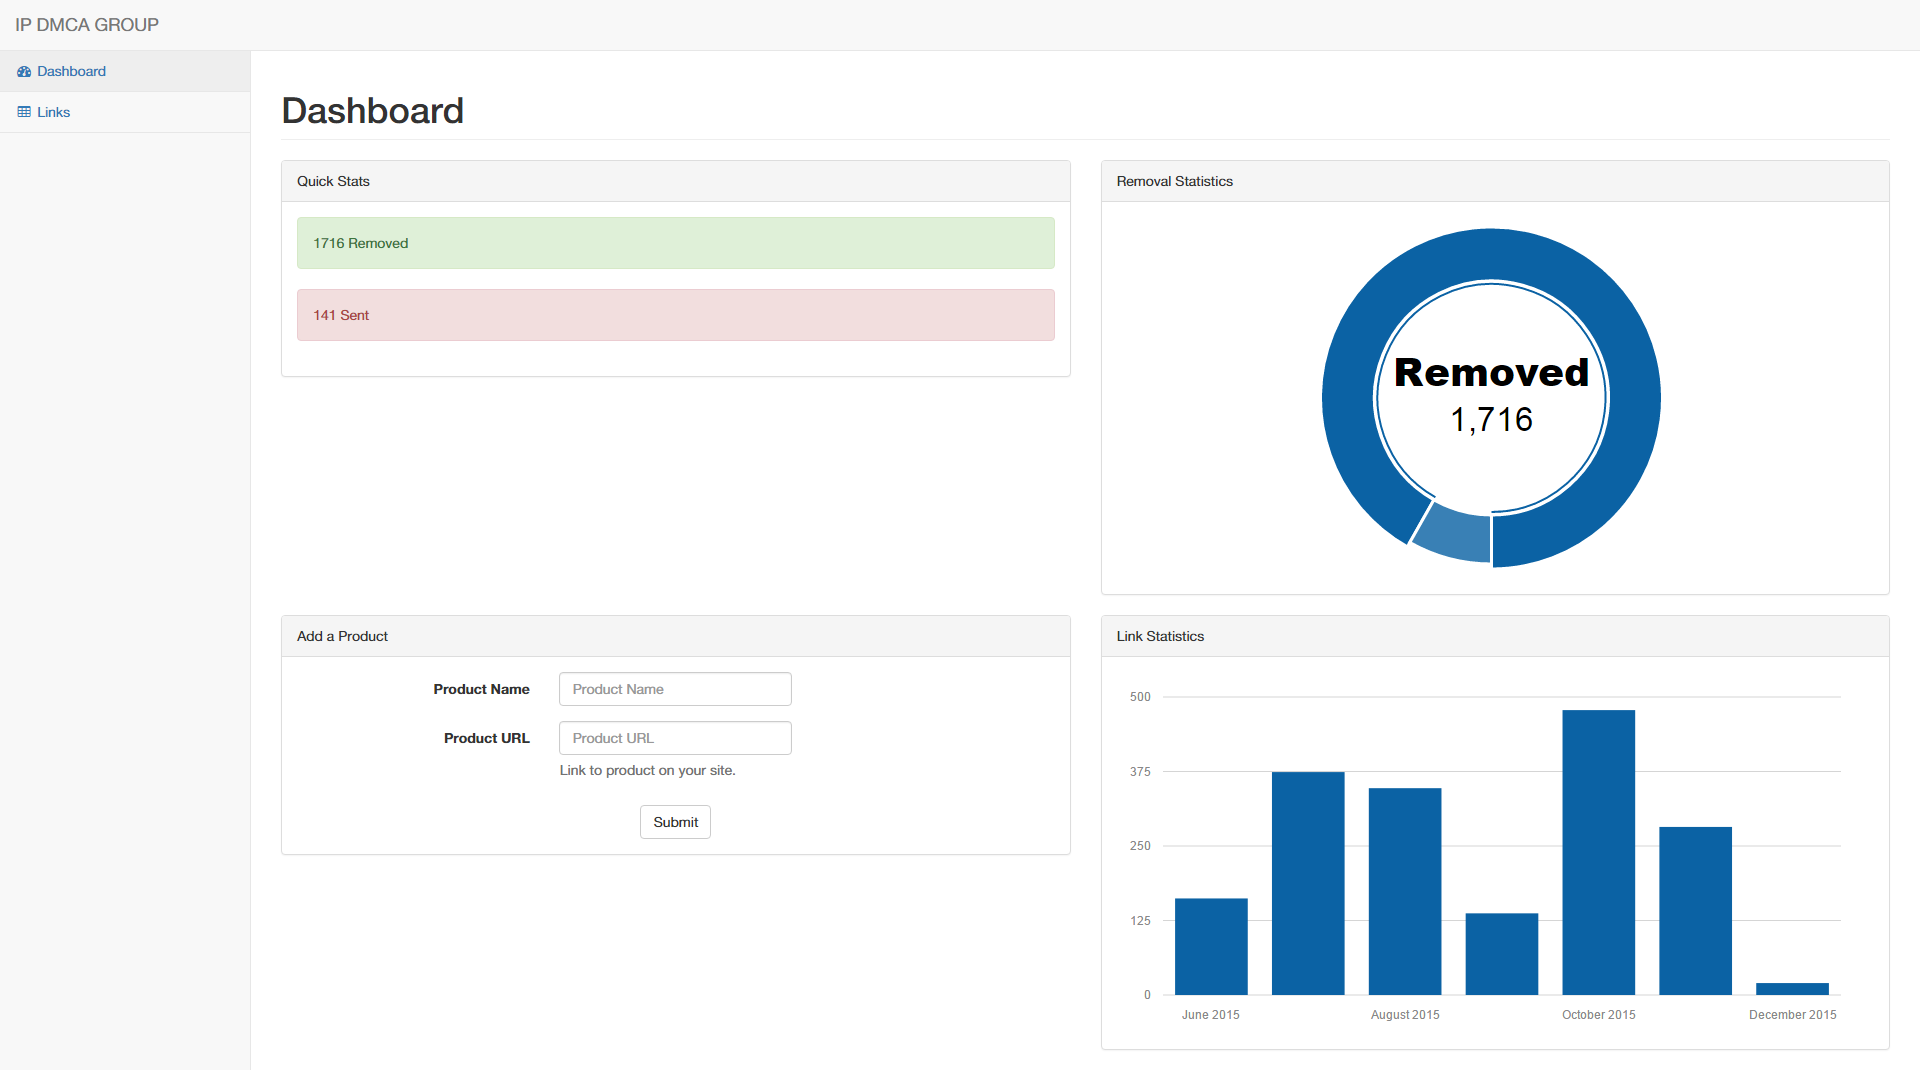
Task: Click the Add a Product panel header
Action: click(675, 636)
